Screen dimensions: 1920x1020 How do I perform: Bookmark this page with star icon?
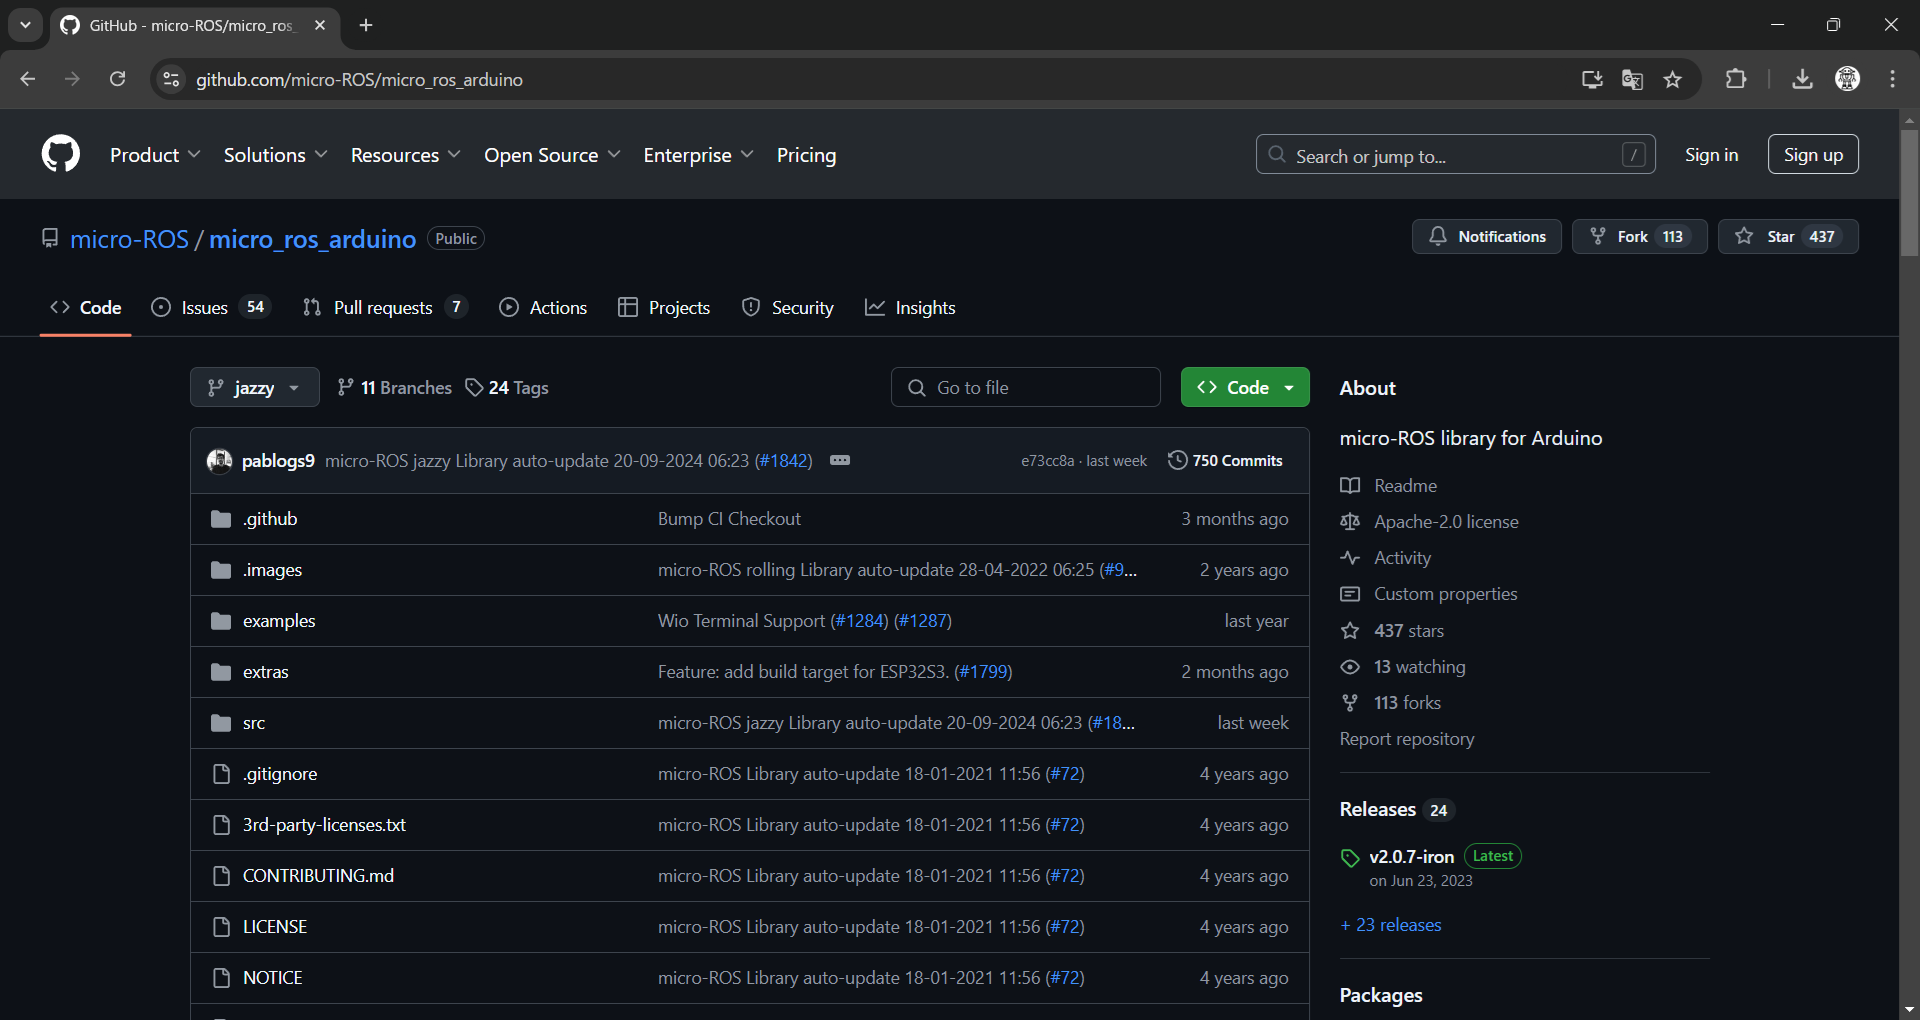click(x=1673, y=80)
